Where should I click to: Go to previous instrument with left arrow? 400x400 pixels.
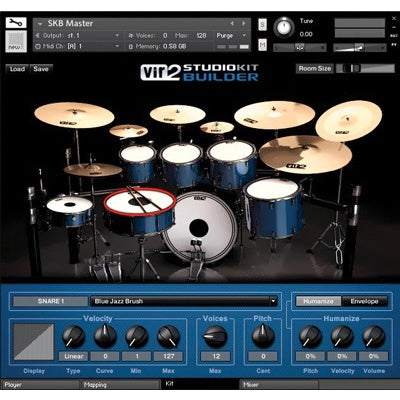click(232, 23)
